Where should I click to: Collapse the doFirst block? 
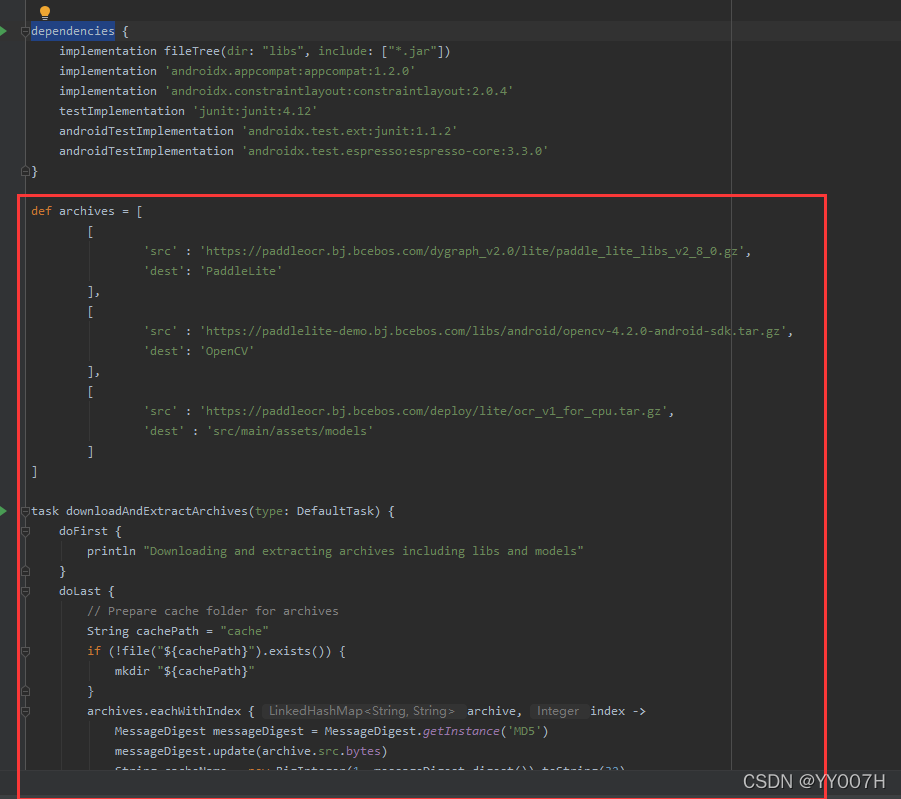pos(24,531)
